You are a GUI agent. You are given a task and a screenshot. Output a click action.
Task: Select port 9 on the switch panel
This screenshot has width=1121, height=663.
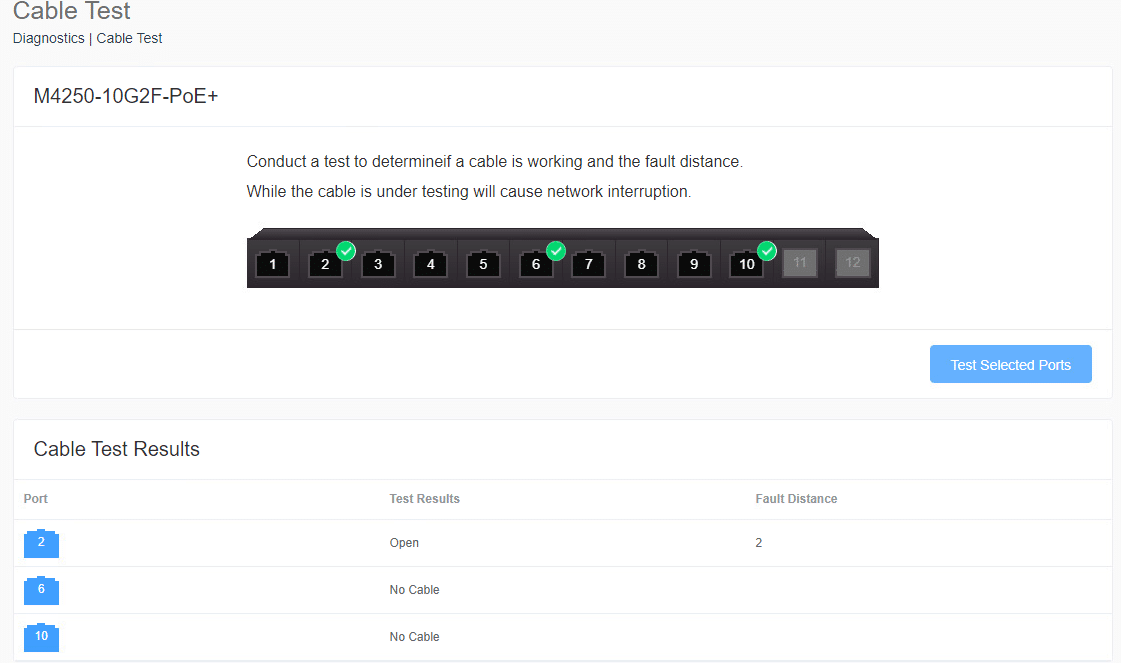pos(694,263)
